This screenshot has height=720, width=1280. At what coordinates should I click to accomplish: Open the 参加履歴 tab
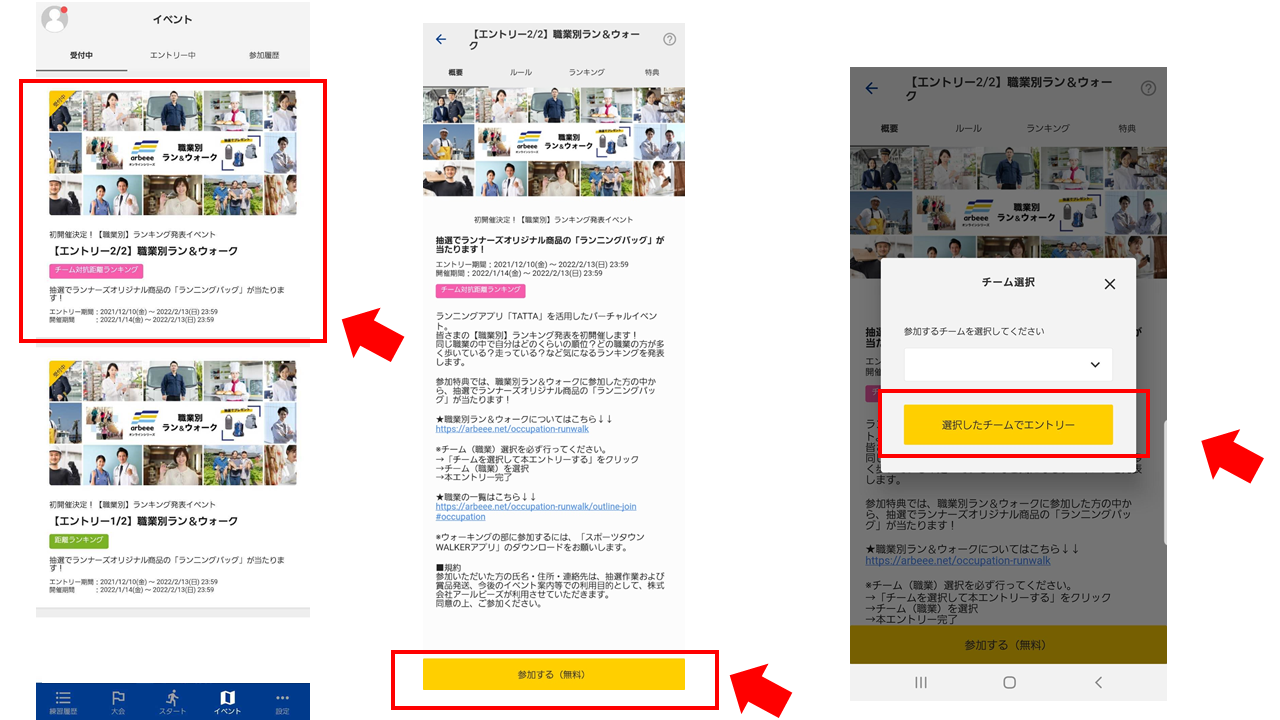[x=264, y=55]
